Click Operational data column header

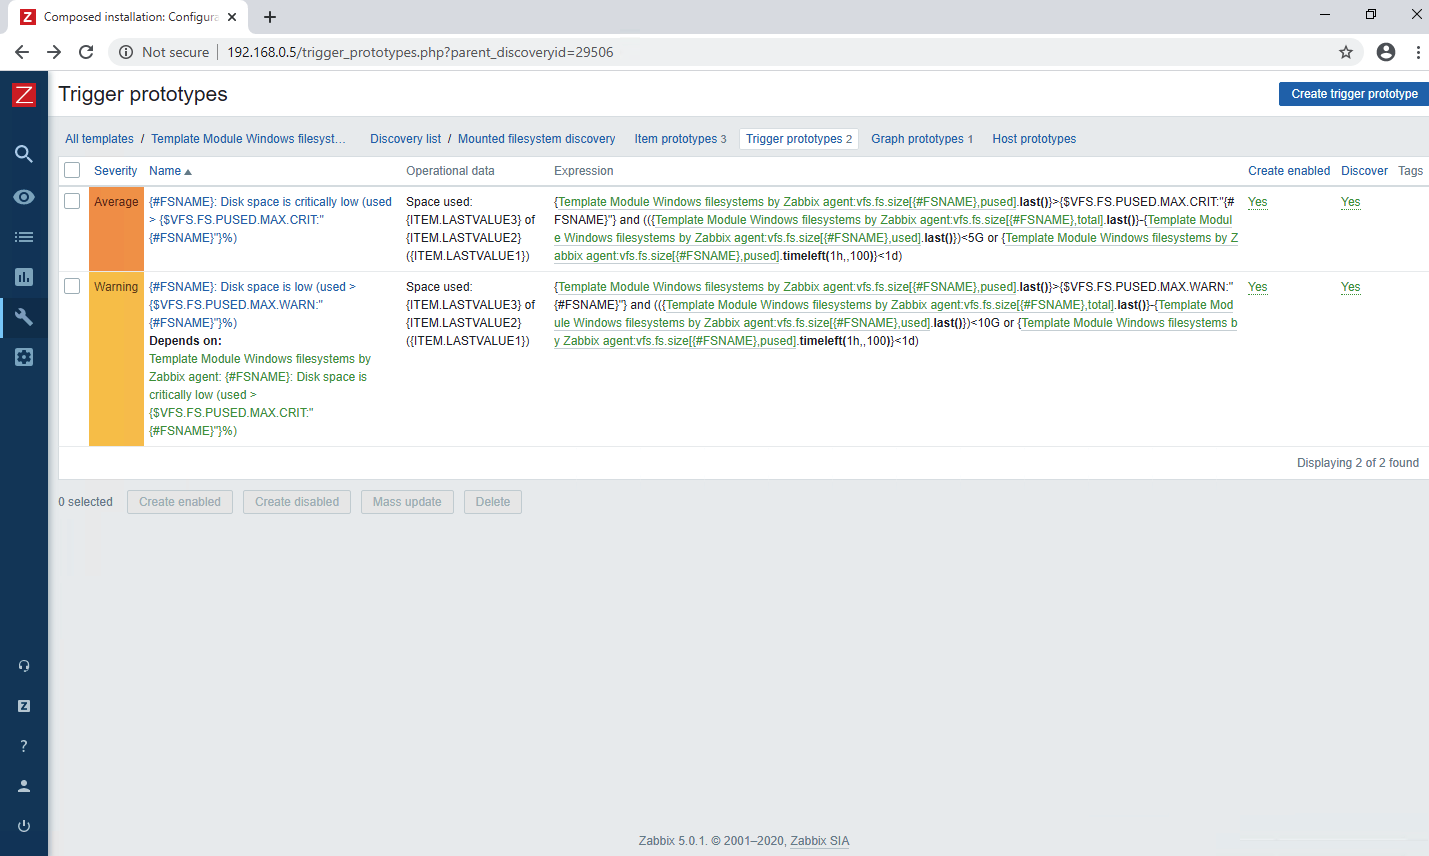[450, 171]
